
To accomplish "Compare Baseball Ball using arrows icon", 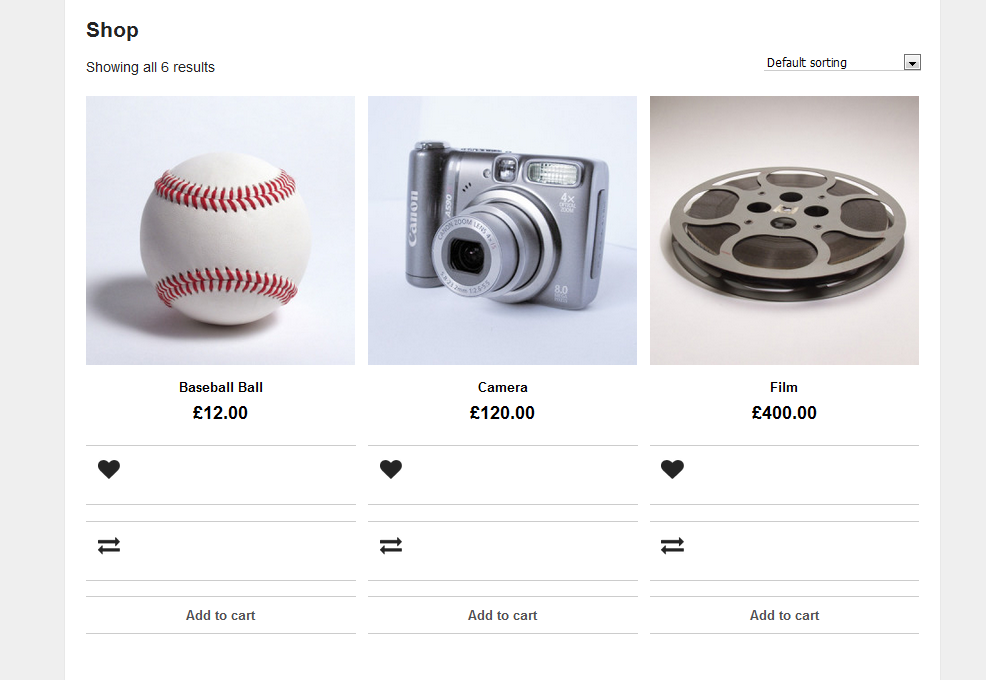I will tap(109, 546).
